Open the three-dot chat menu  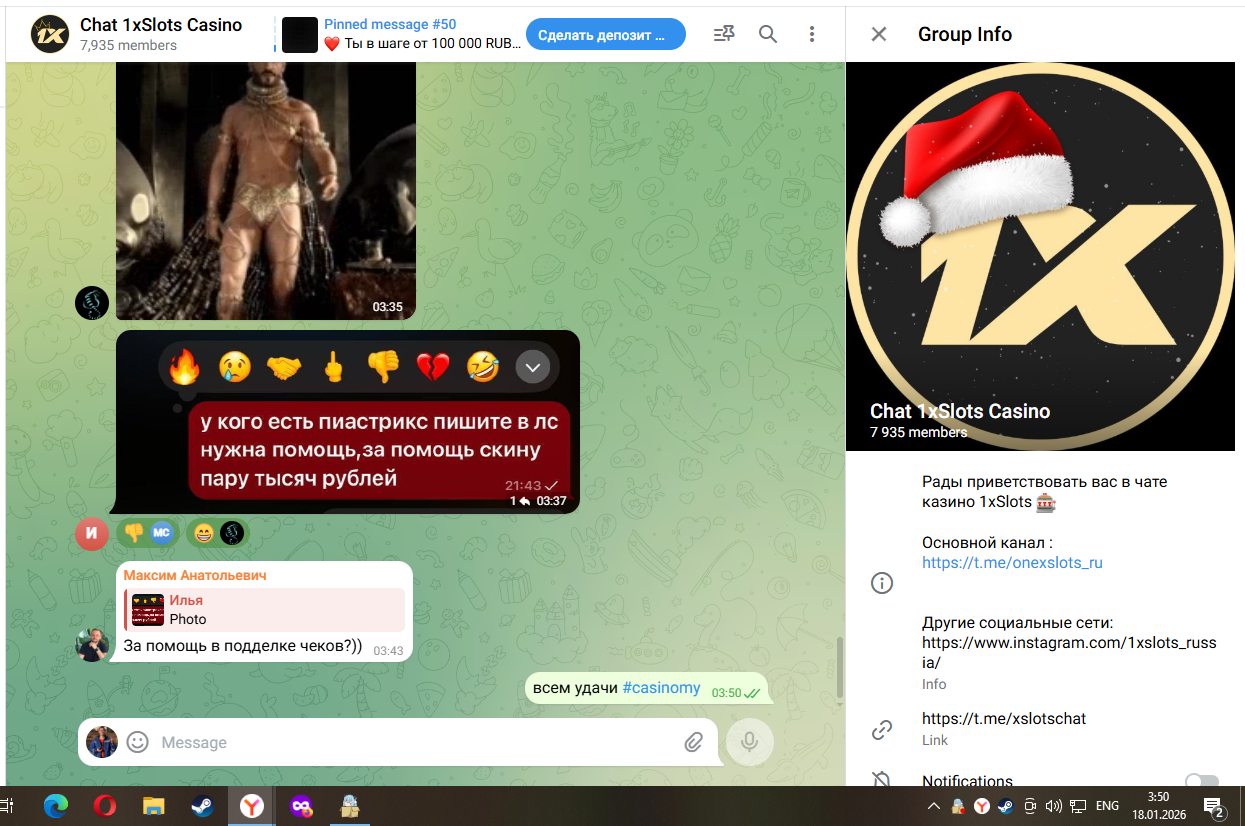(812, 34)
